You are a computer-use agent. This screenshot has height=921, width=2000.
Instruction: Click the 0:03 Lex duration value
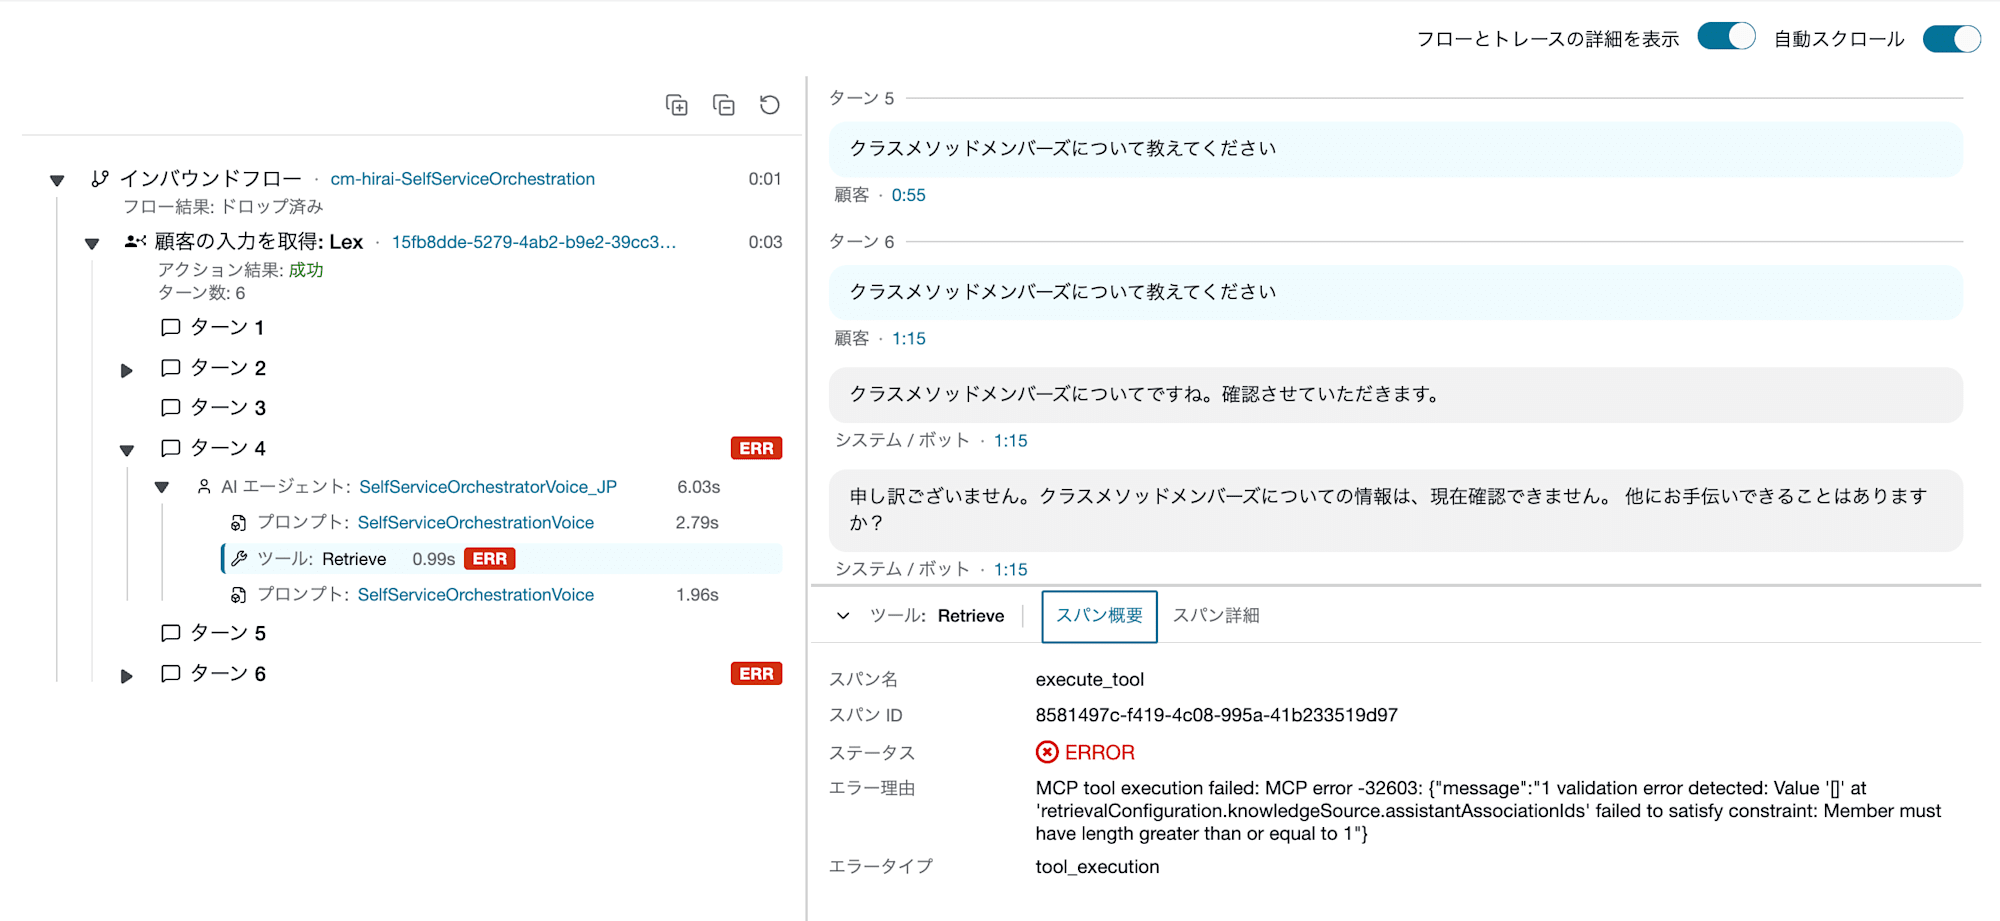point(766,242)
